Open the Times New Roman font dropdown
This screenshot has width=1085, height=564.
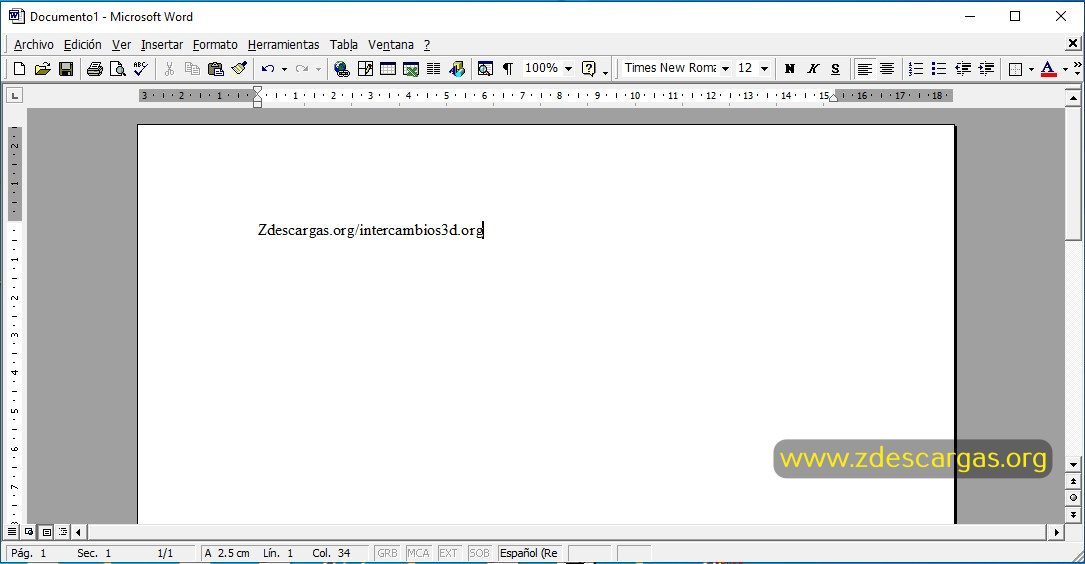725,69
